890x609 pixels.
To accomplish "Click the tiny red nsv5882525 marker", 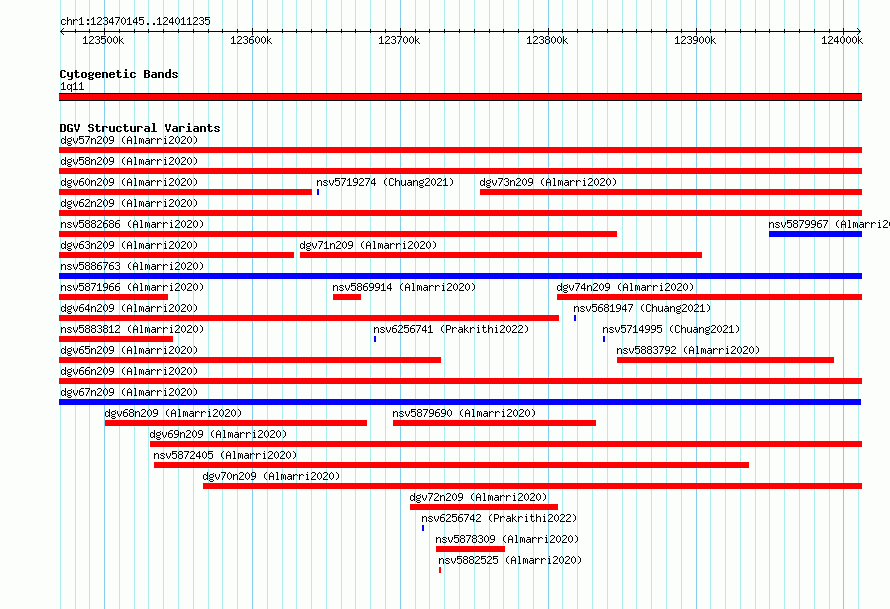I will [440, 570].
